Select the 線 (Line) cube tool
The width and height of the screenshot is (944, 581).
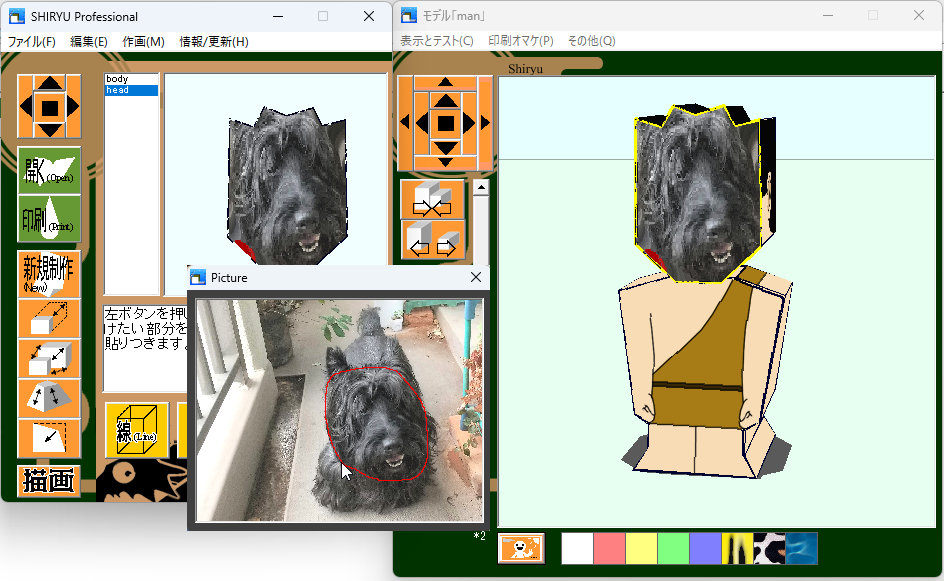[136, 429]
